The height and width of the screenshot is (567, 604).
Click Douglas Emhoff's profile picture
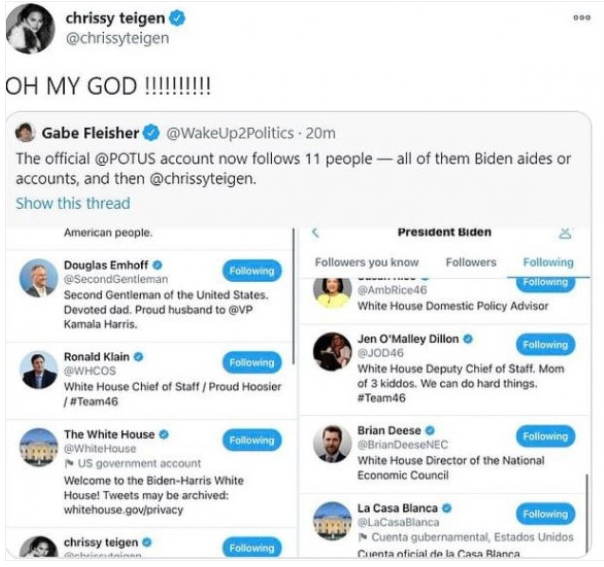click(x=39, y=279)
